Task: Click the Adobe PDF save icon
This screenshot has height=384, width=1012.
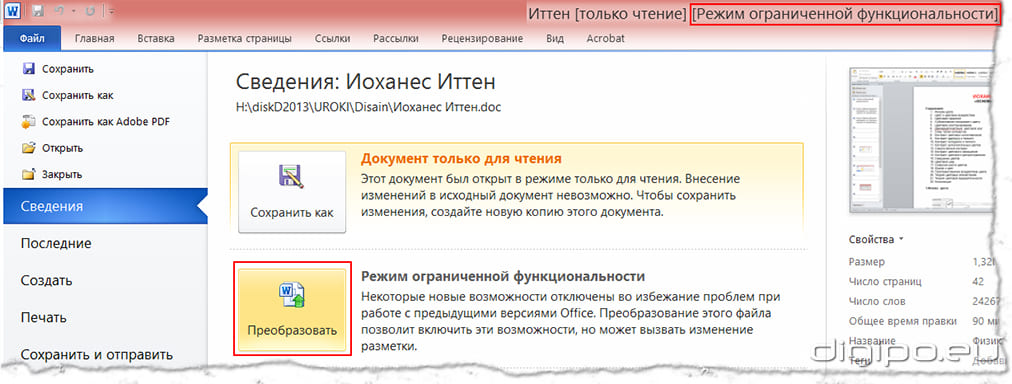Action: coord(28,121)
